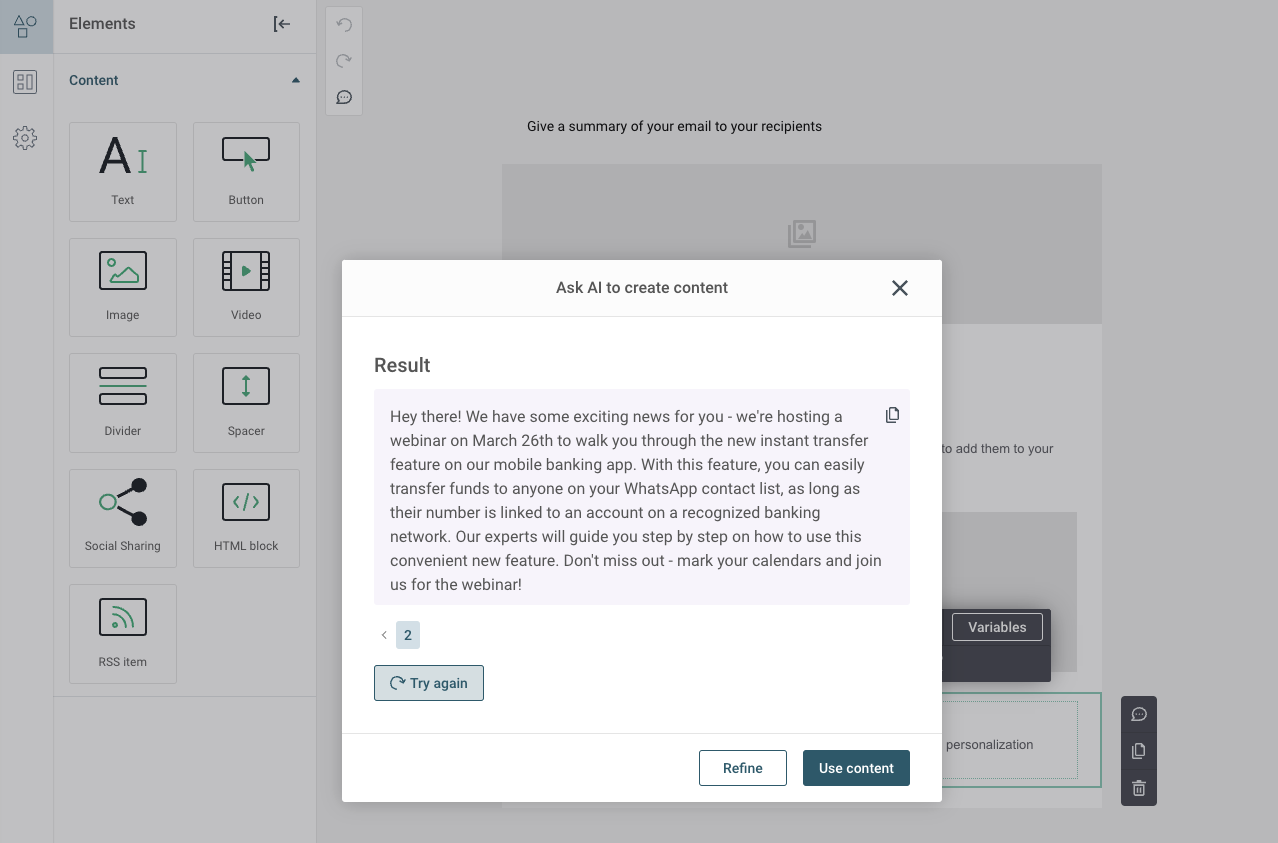Open the AI chat icon in top toolbar
Image resolution: width=1278 pixels, height=843 pixels.
point(344,97)
